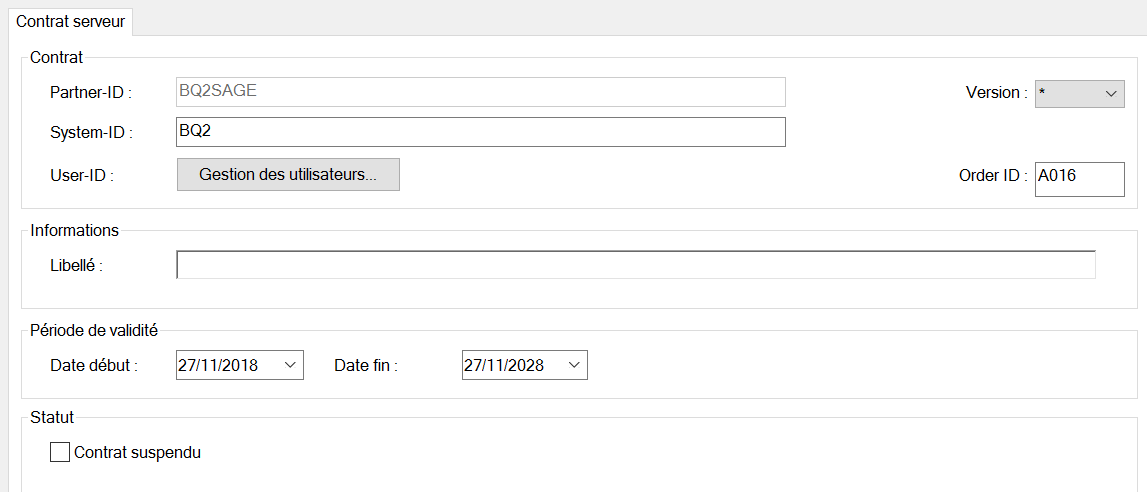Select the day part of Date début

point(187,366)
